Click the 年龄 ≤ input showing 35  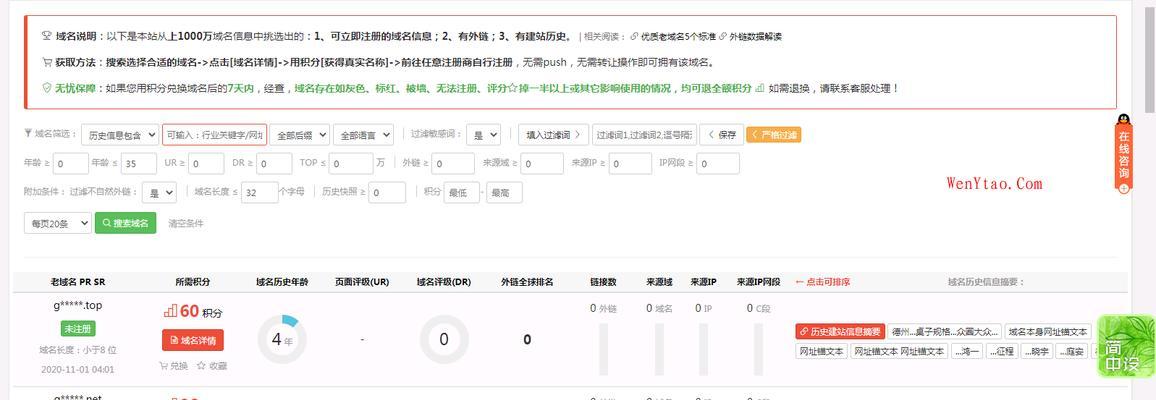139,164
